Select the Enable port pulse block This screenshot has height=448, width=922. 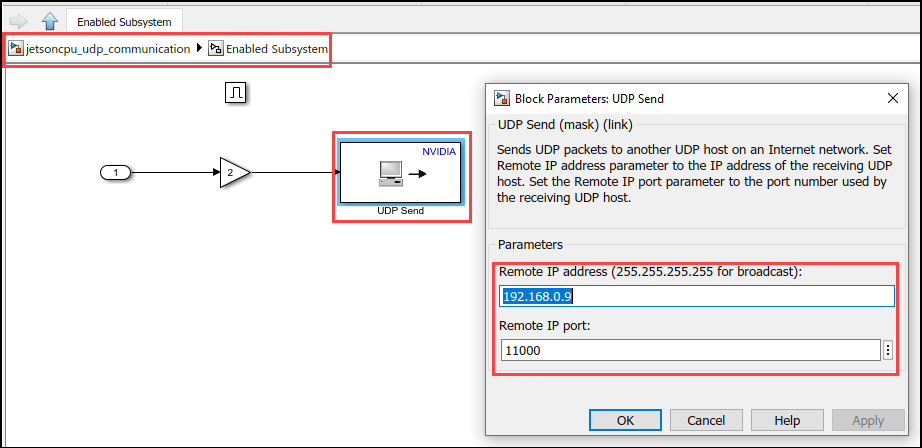[236, 93]
